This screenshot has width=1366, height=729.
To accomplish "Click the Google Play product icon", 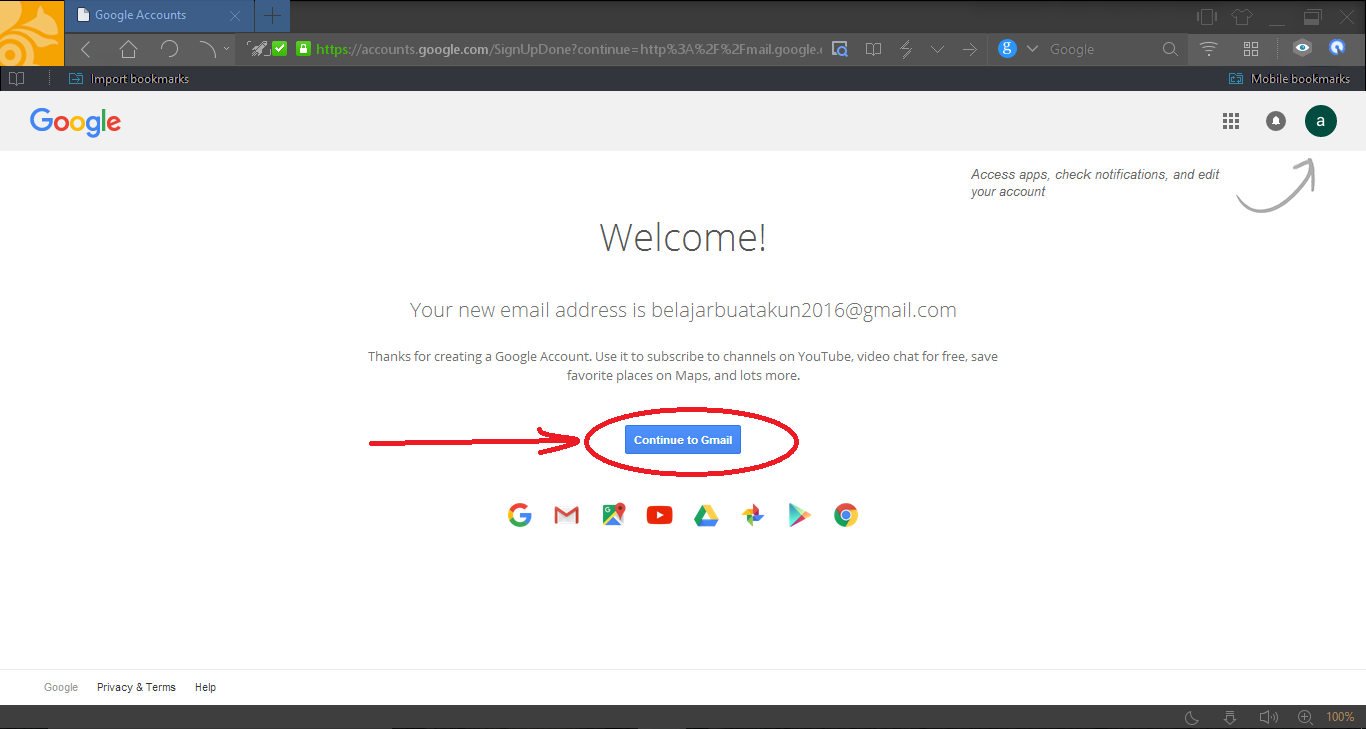I will coord(799,515).
